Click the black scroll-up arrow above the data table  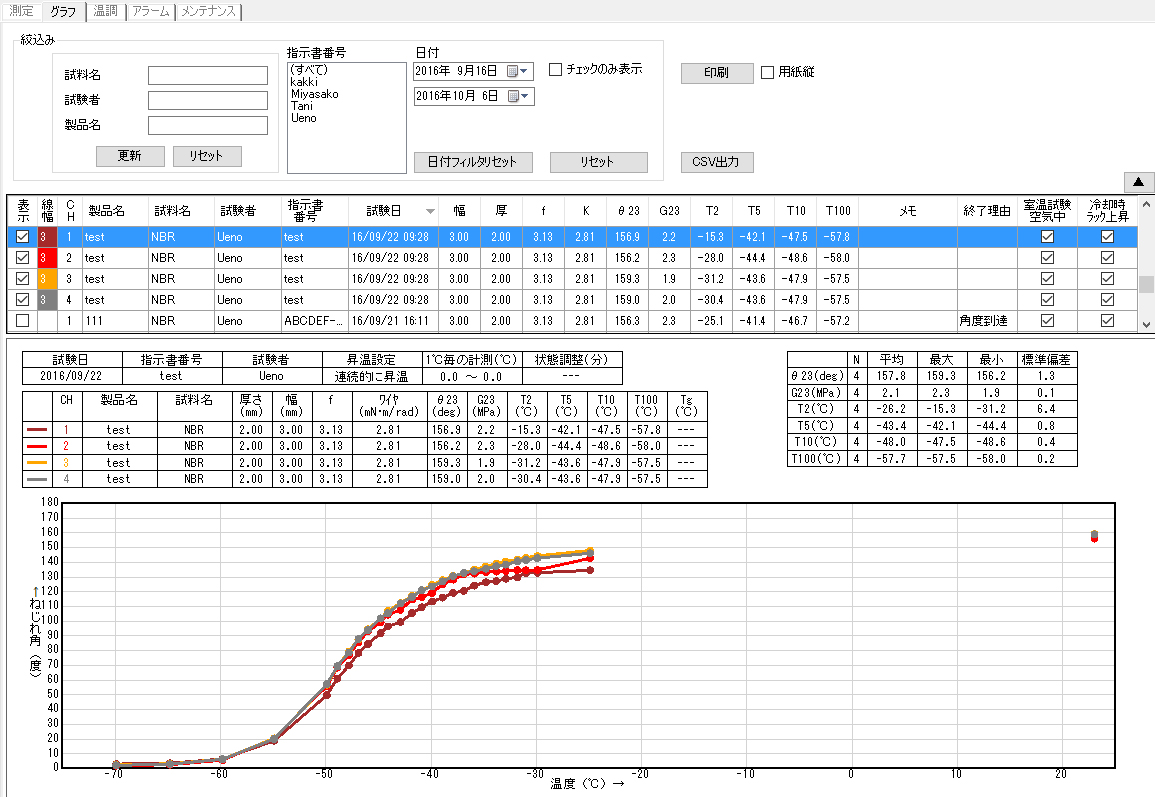coord(1138,182)
